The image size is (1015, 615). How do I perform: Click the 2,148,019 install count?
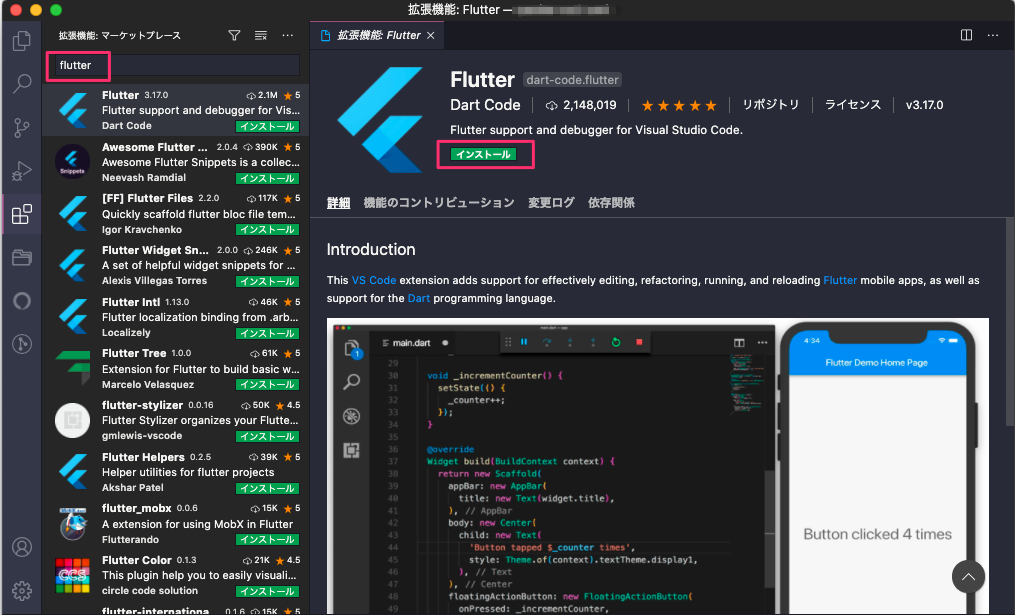point(581,105)
